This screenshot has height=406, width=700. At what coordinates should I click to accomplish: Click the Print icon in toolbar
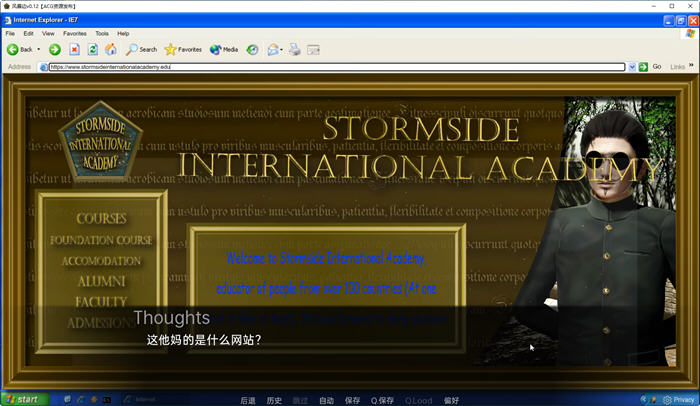295,49
